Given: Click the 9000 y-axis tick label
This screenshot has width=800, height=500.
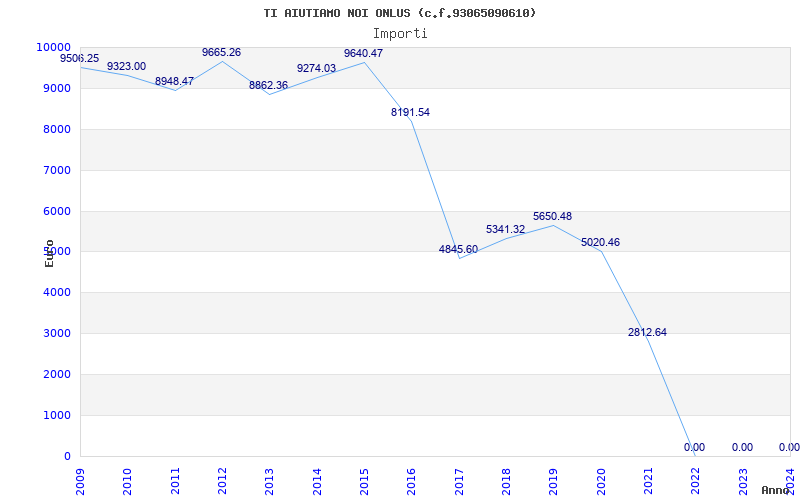Looking at the screenshot, I should pyautogui.click(x=57, y=88).
